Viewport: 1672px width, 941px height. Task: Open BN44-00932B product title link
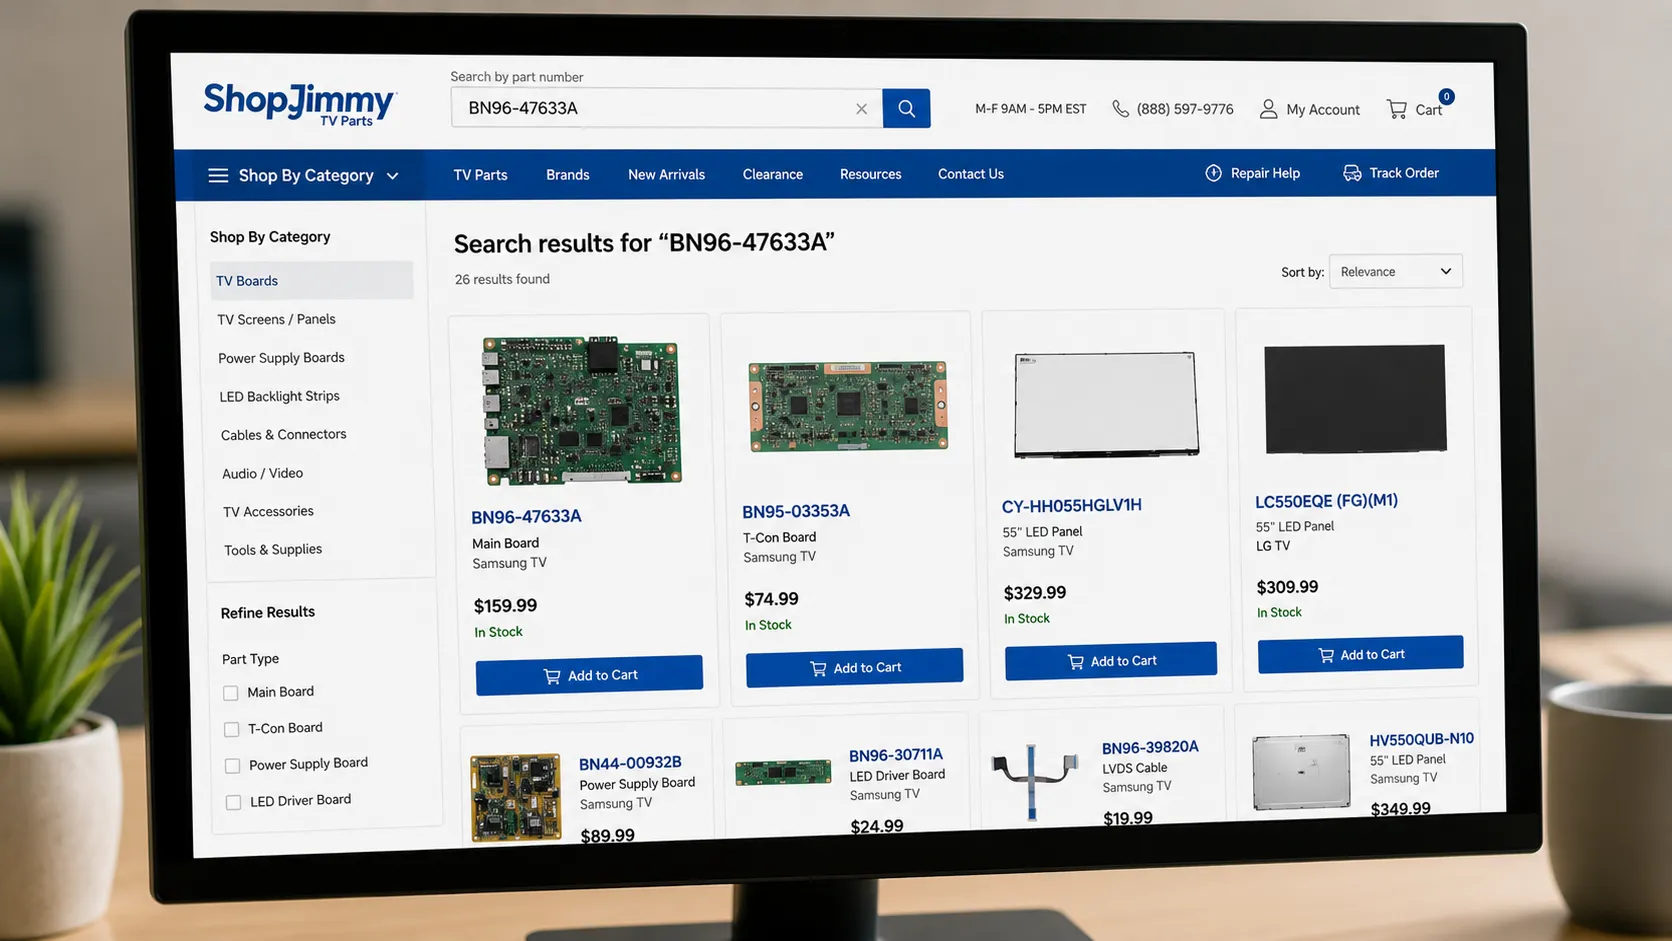point(630,763)
